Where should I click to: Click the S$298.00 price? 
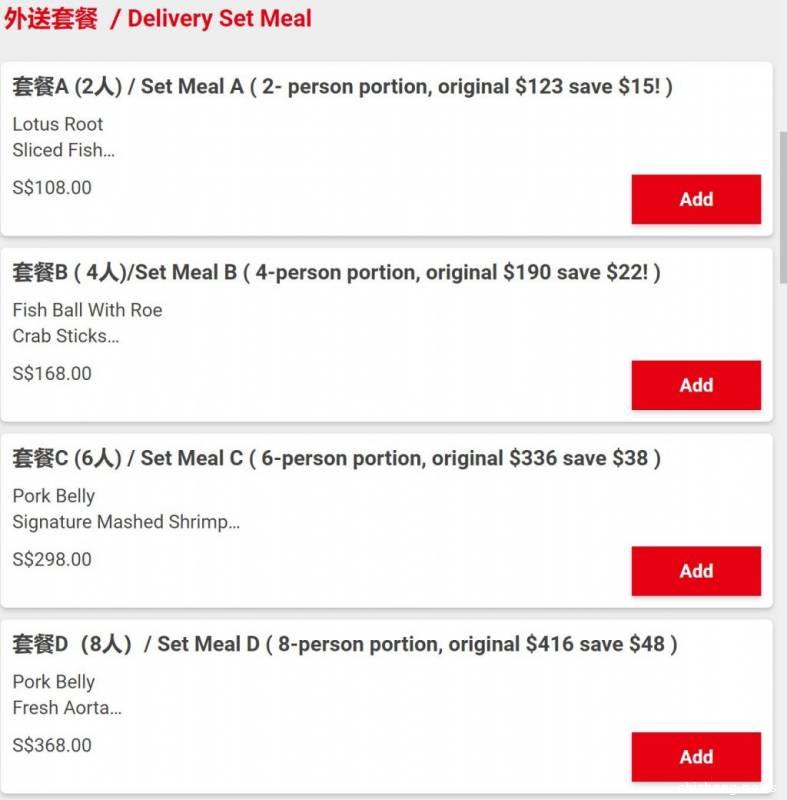[x=52, y=560]
